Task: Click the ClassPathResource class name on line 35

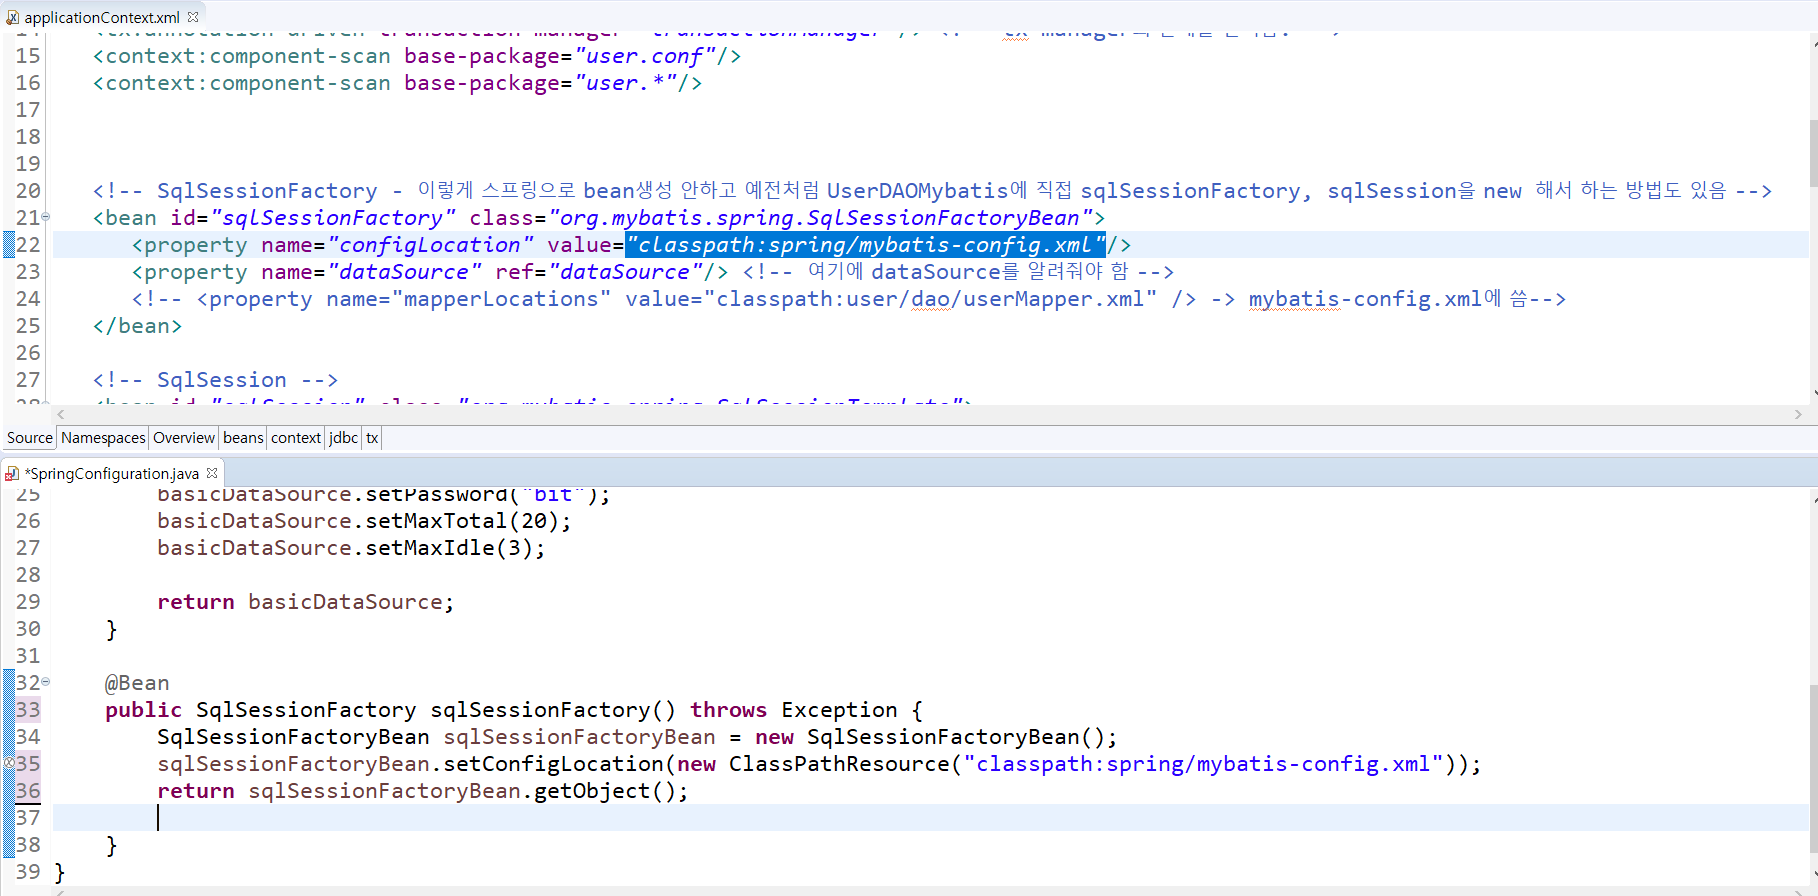Action: coord(839,764)
